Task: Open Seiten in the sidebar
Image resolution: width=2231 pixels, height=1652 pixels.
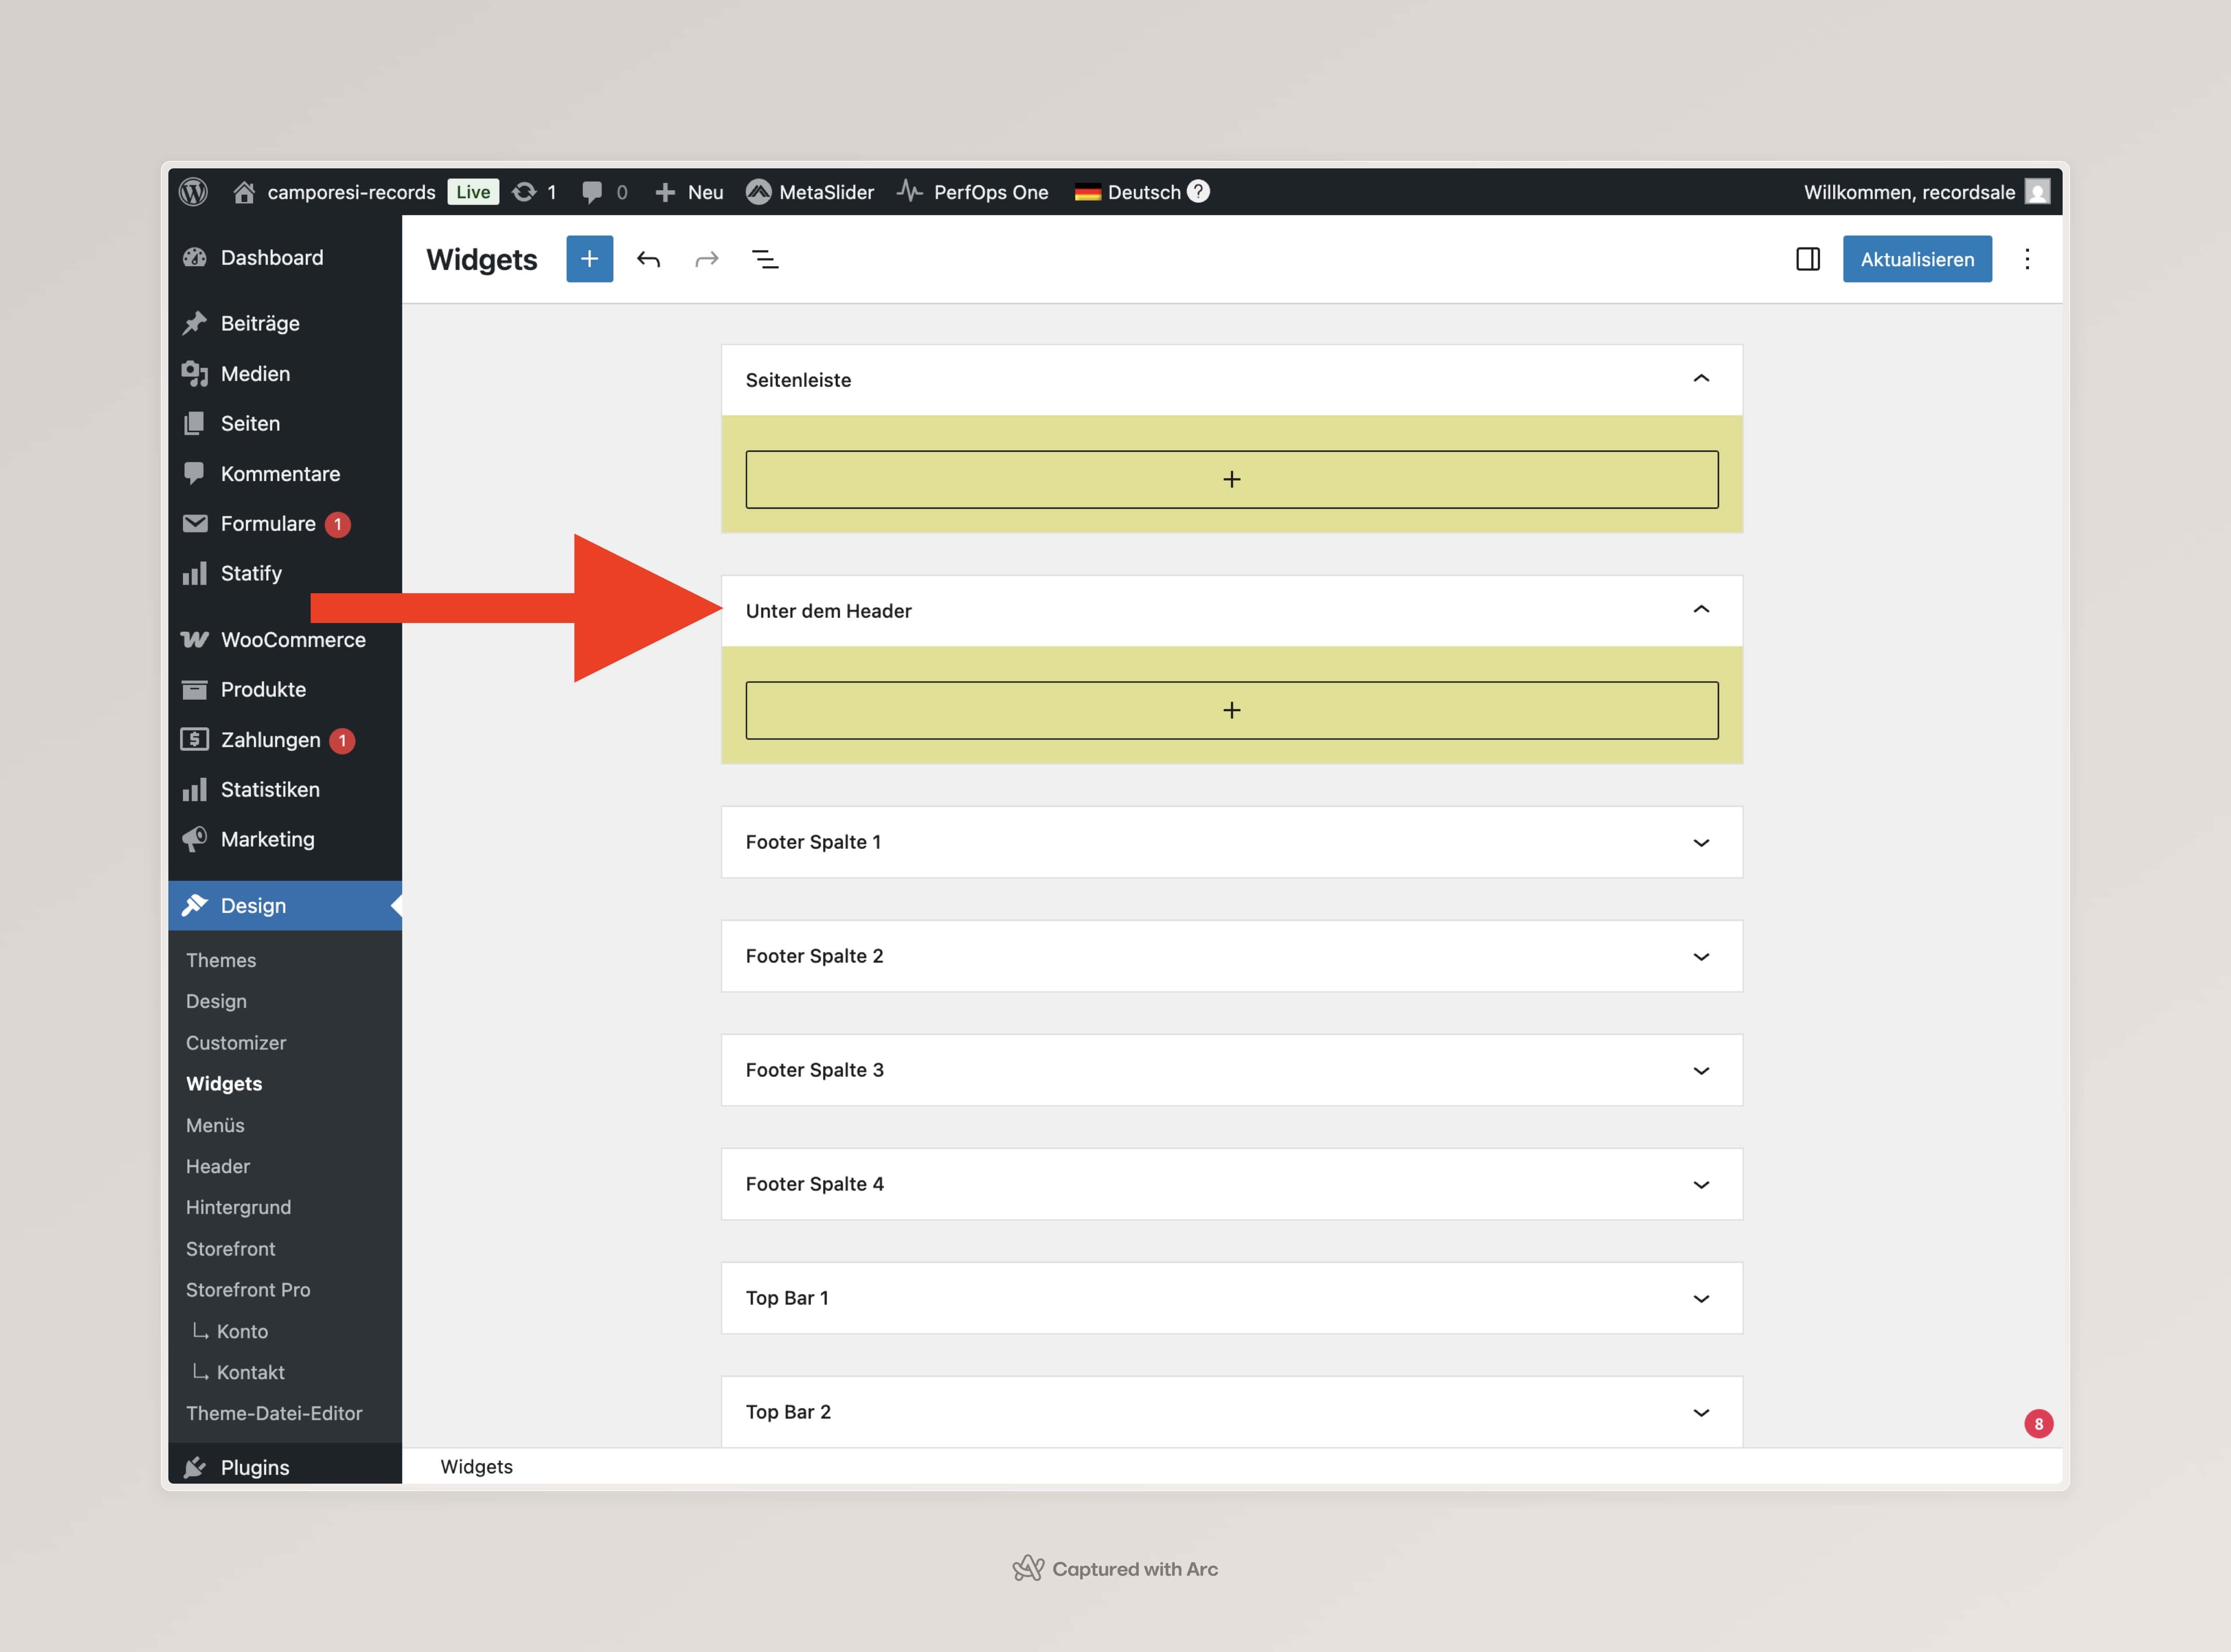Action: 285,423
